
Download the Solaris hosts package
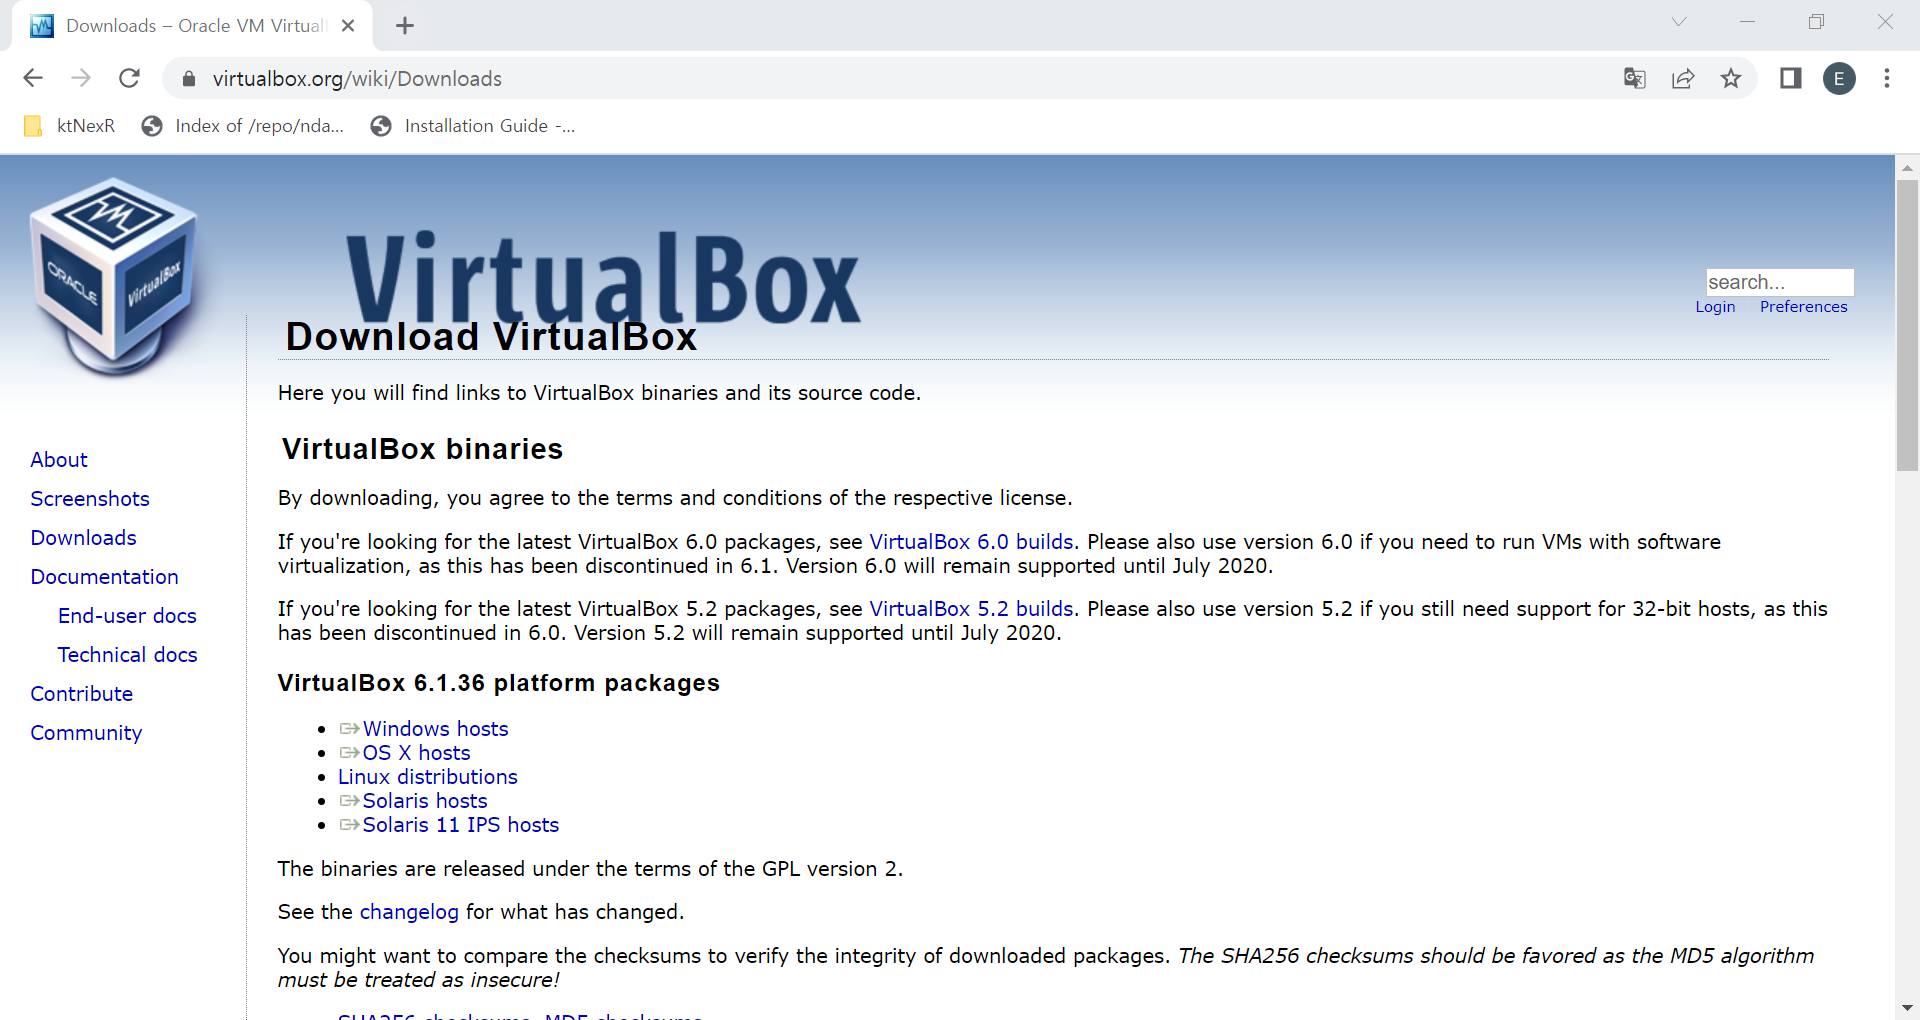425,801
